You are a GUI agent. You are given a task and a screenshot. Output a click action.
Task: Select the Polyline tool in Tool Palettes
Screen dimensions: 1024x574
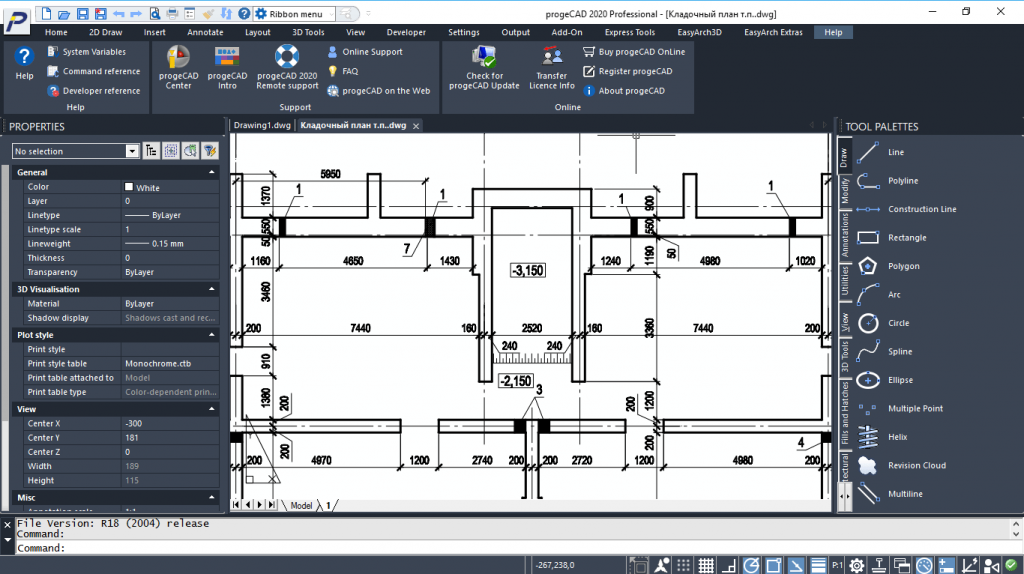pos(903,181)
